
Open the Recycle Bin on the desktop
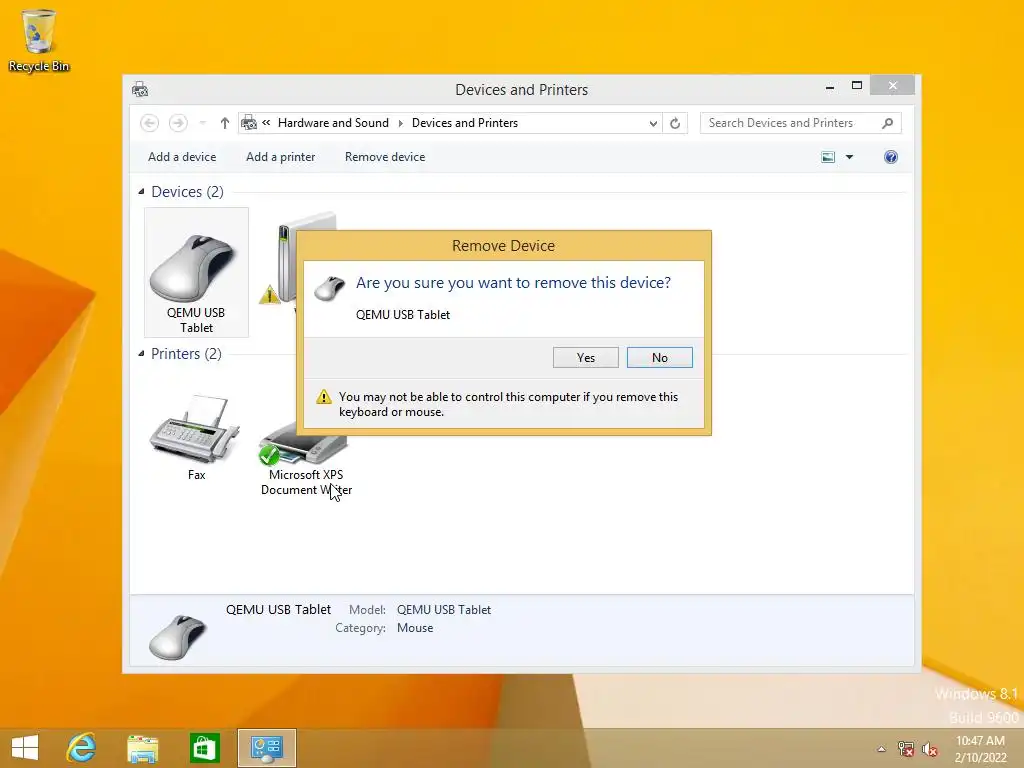point(39,40)
